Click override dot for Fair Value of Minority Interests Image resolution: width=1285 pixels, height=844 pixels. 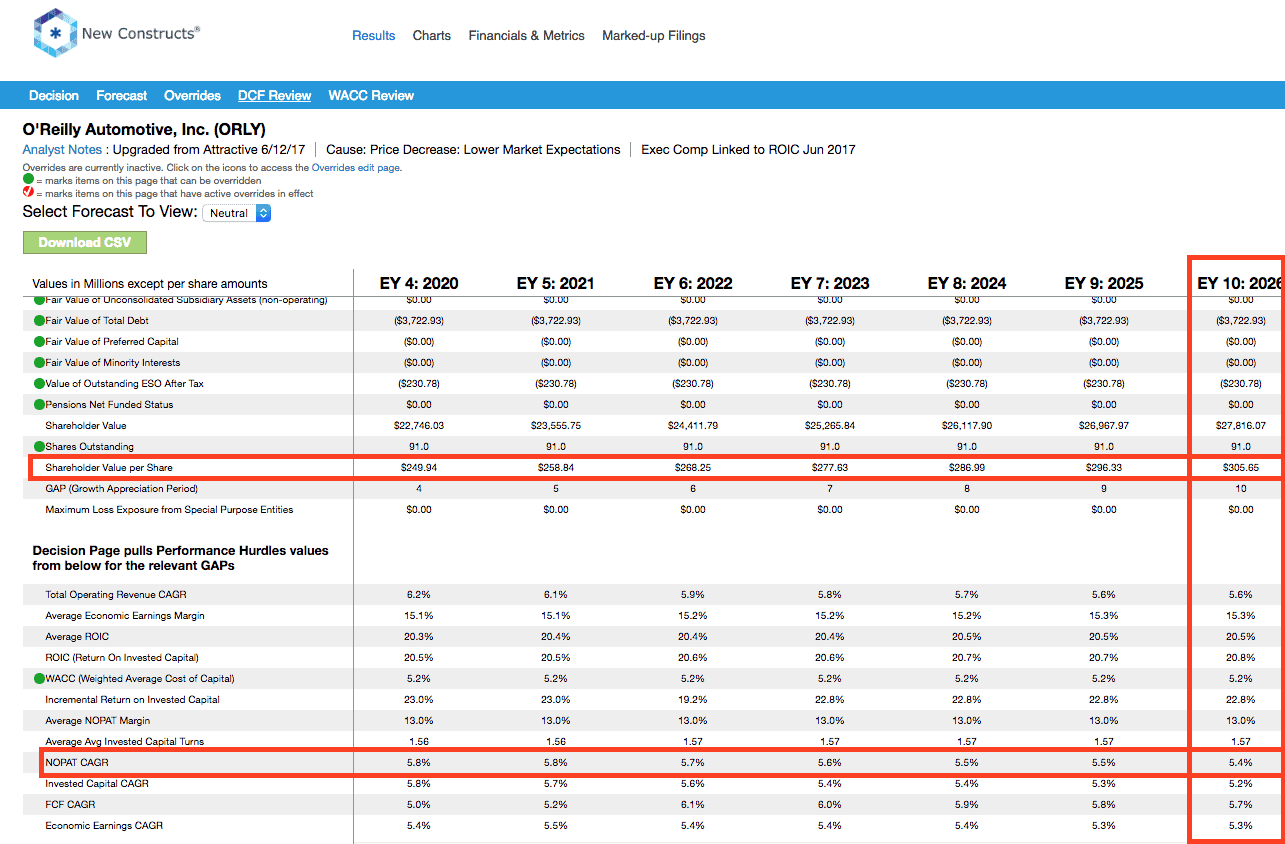coord(39,363)
